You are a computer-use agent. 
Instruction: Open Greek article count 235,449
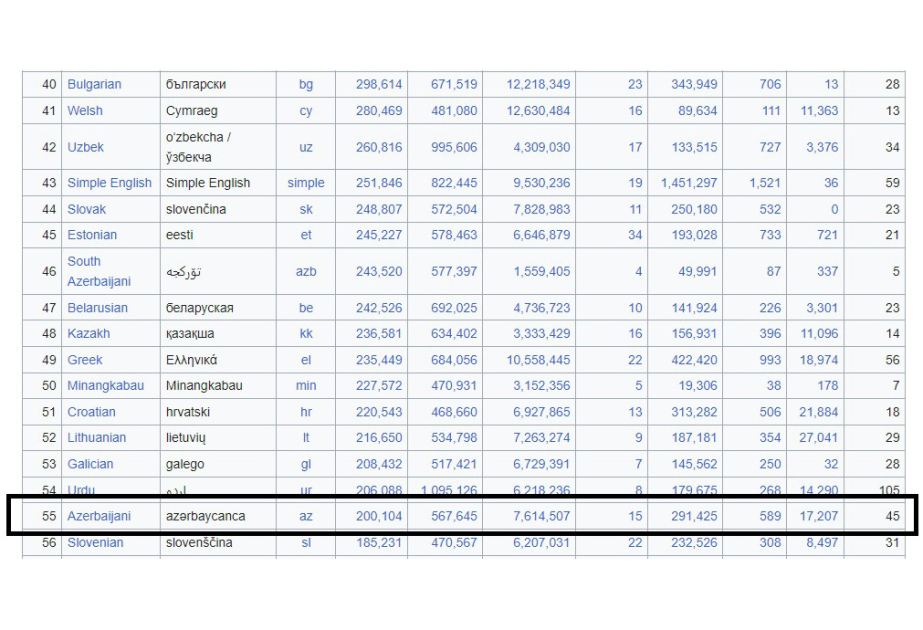[x=379, y=360]
